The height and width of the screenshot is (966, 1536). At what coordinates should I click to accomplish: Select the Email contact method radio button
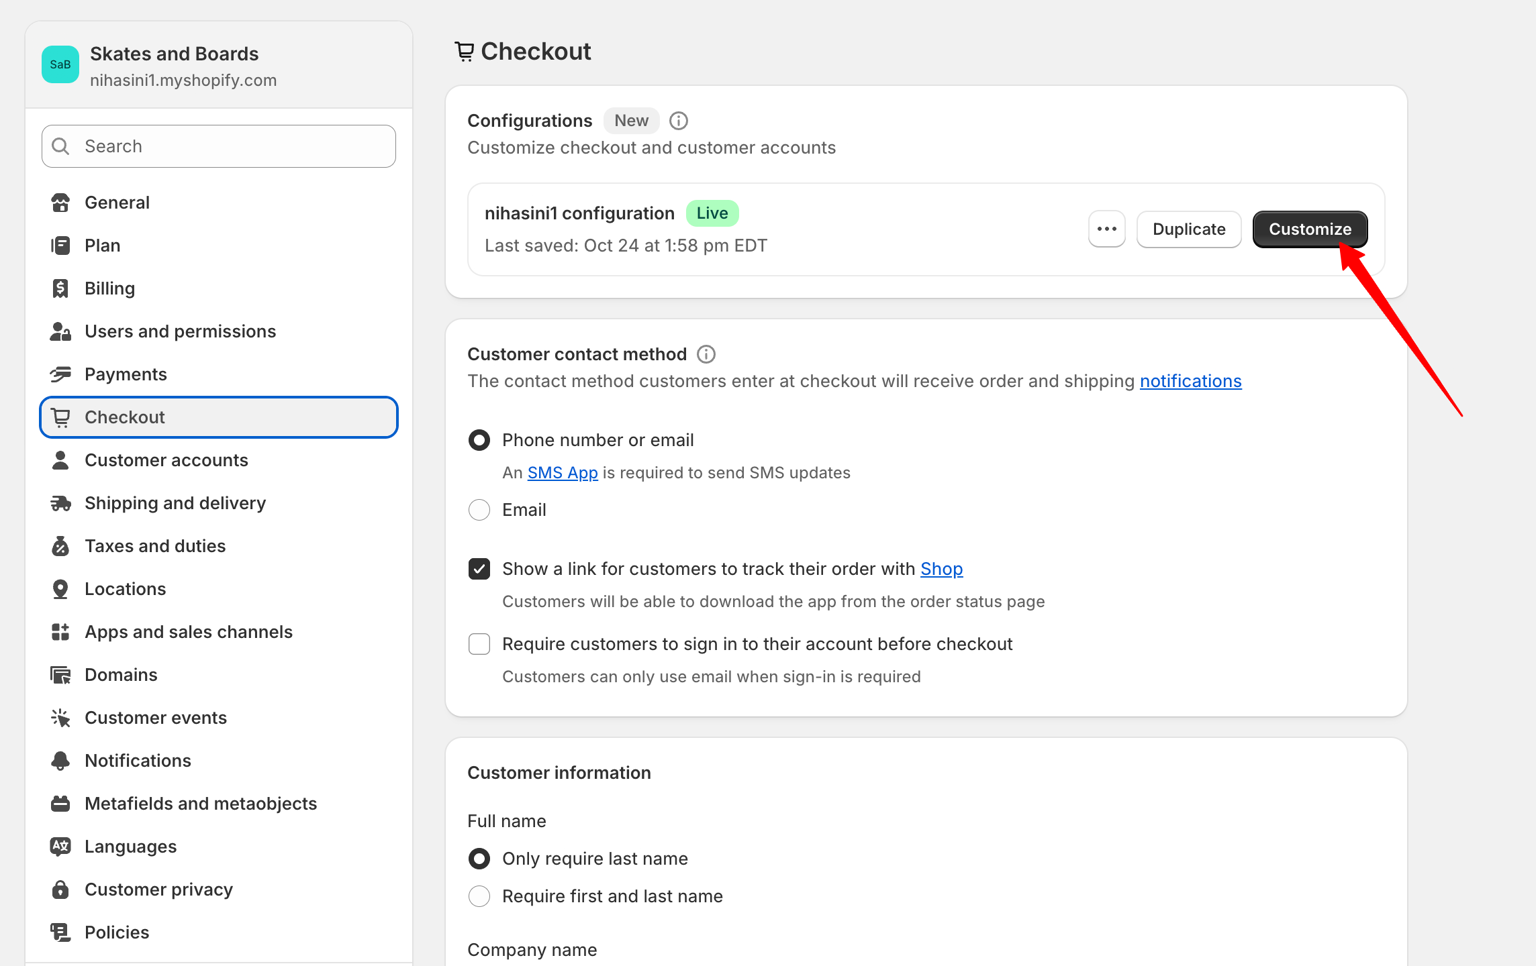pos(479,510)
